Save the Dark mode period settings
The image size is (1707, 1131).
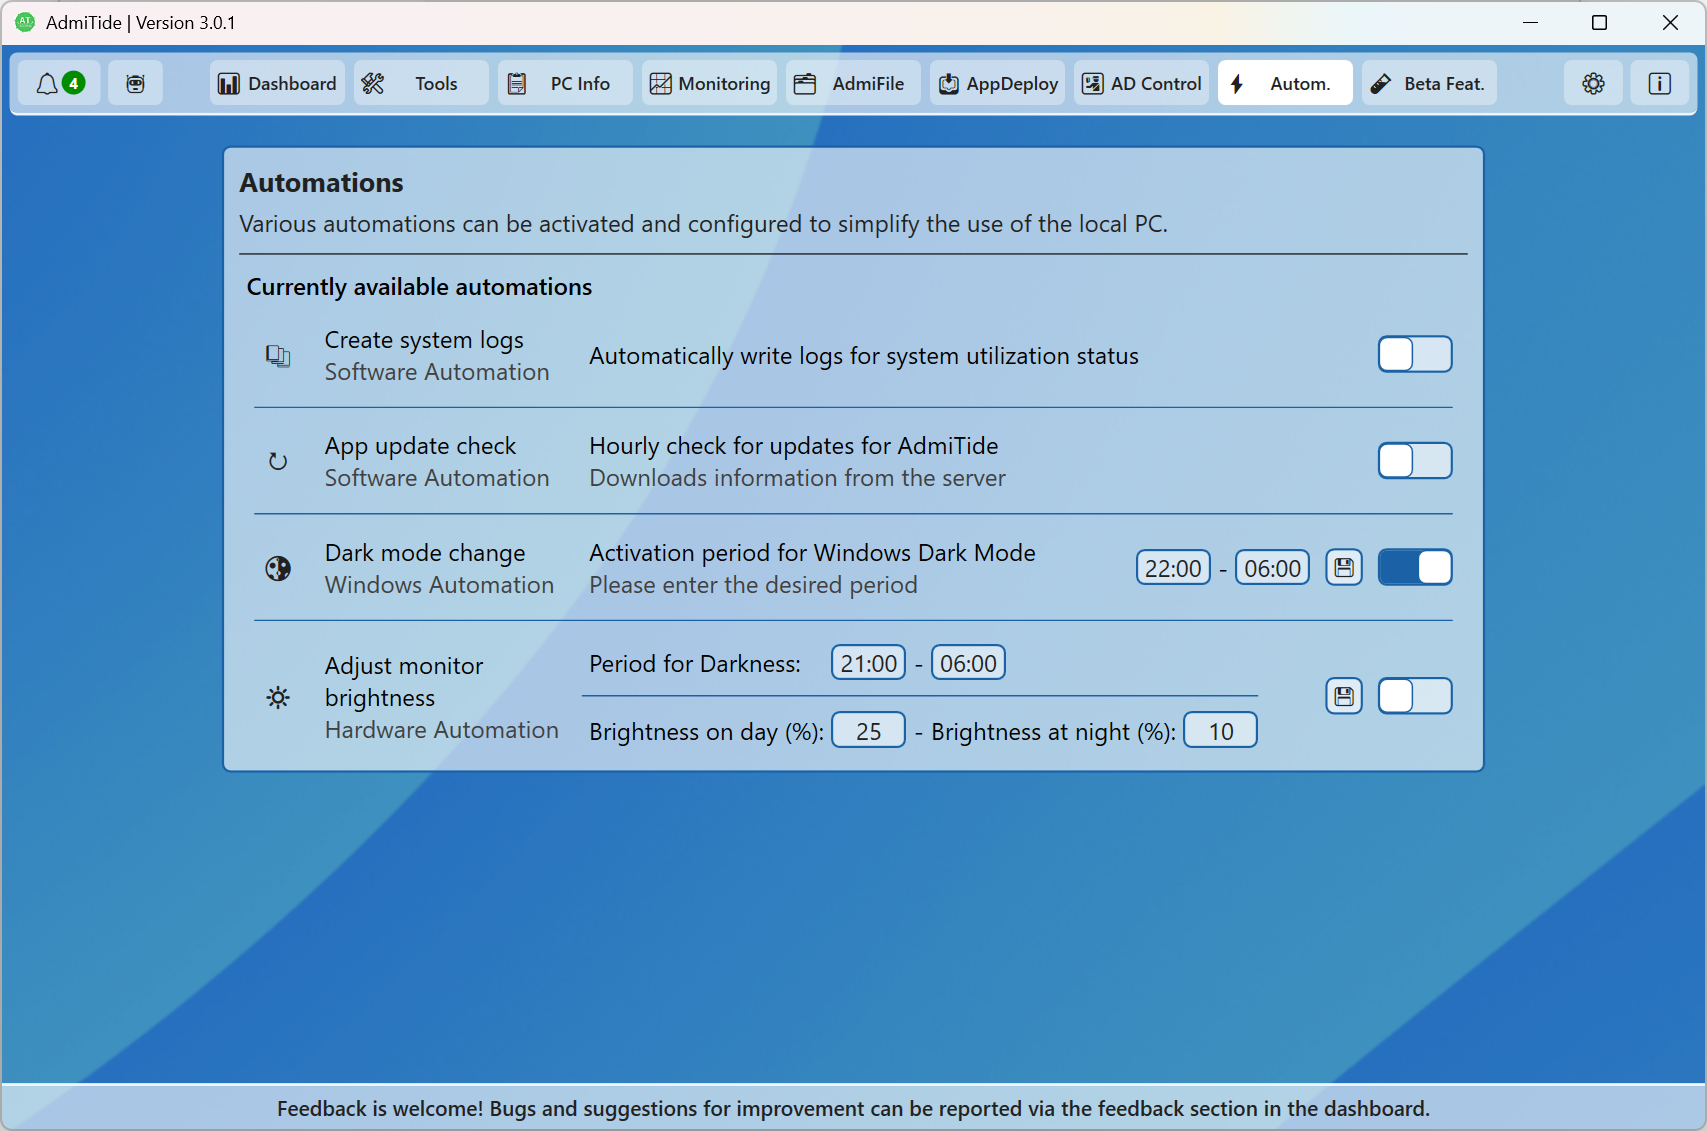1344,568
